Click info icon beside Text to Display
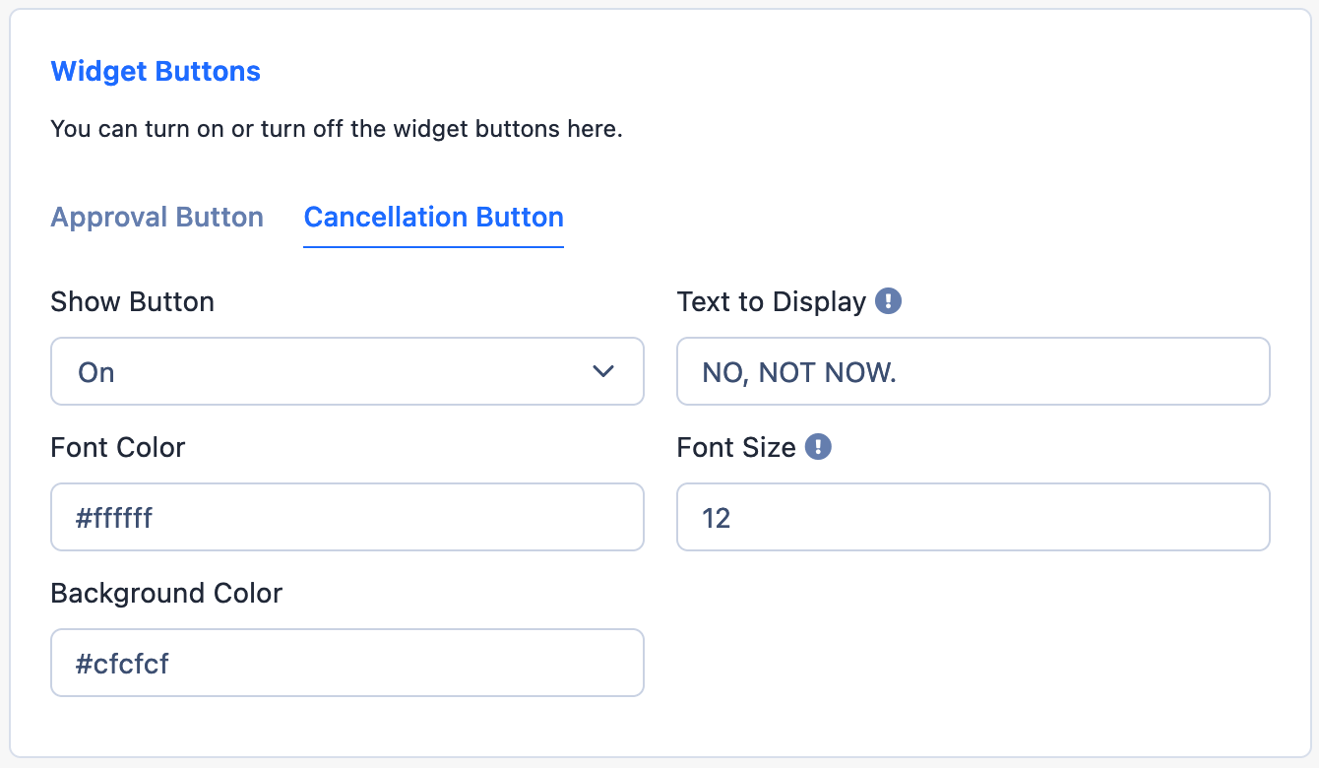The image size is (1319, 768). click(x=888, y=301)
